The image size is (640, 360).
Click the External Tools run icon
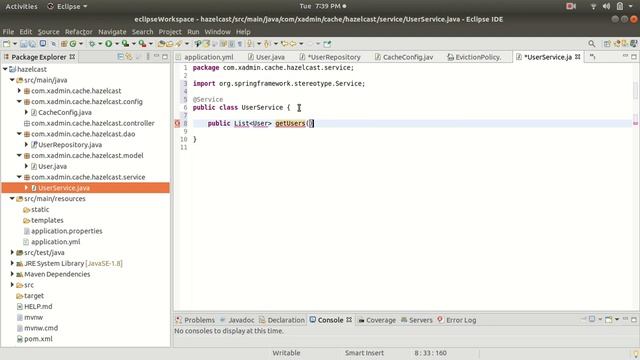142,44
